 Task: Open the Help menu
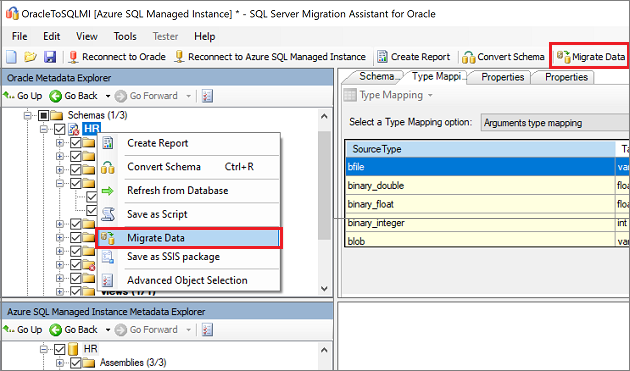(205, 36)
